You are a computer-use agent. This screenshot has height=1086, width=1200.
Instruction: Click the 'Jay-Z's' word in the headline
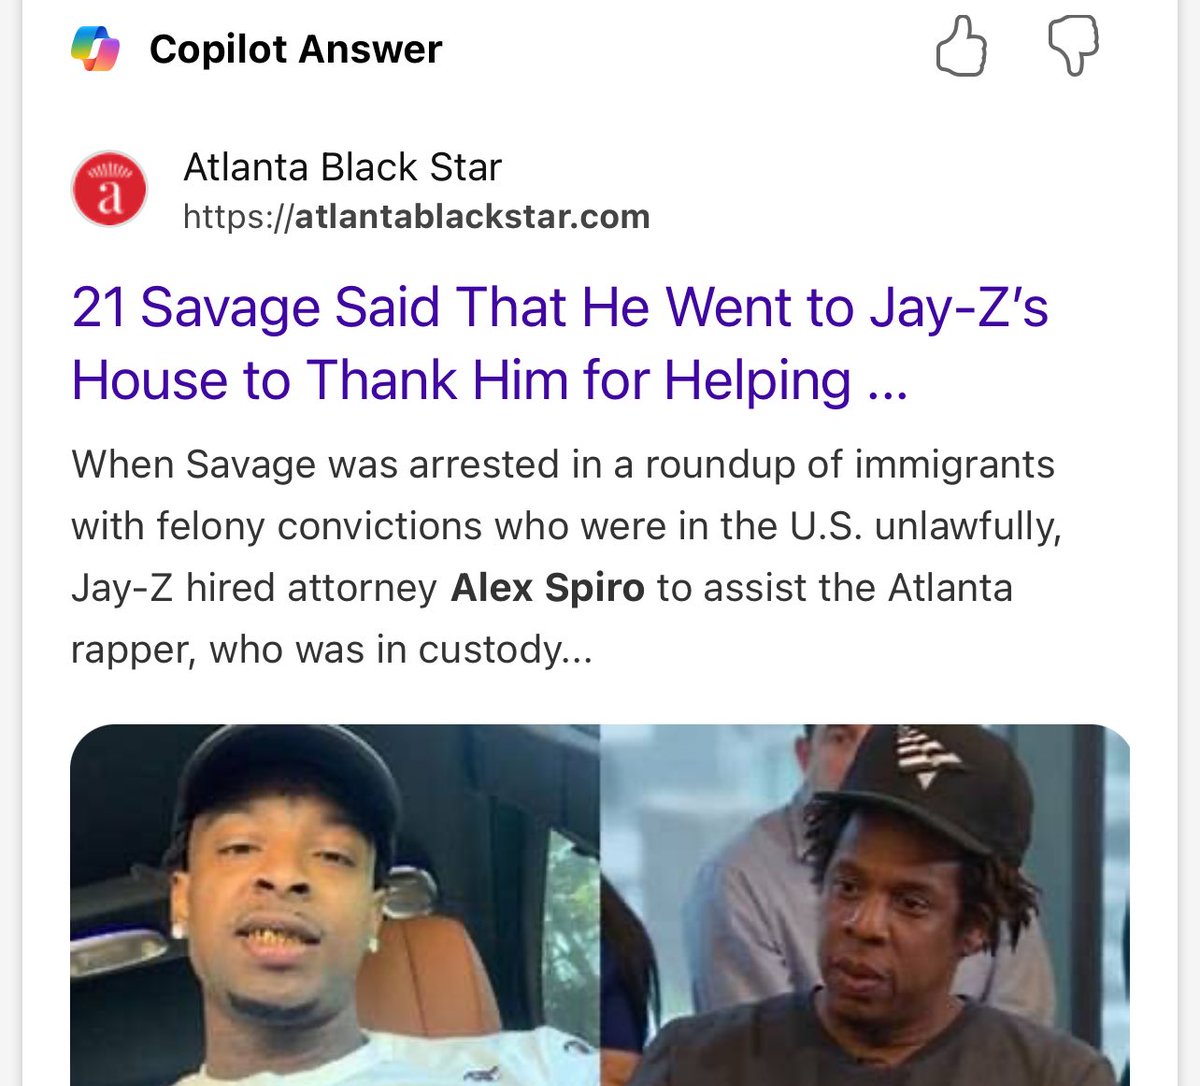pyautogui.click(x=959, y=307)
